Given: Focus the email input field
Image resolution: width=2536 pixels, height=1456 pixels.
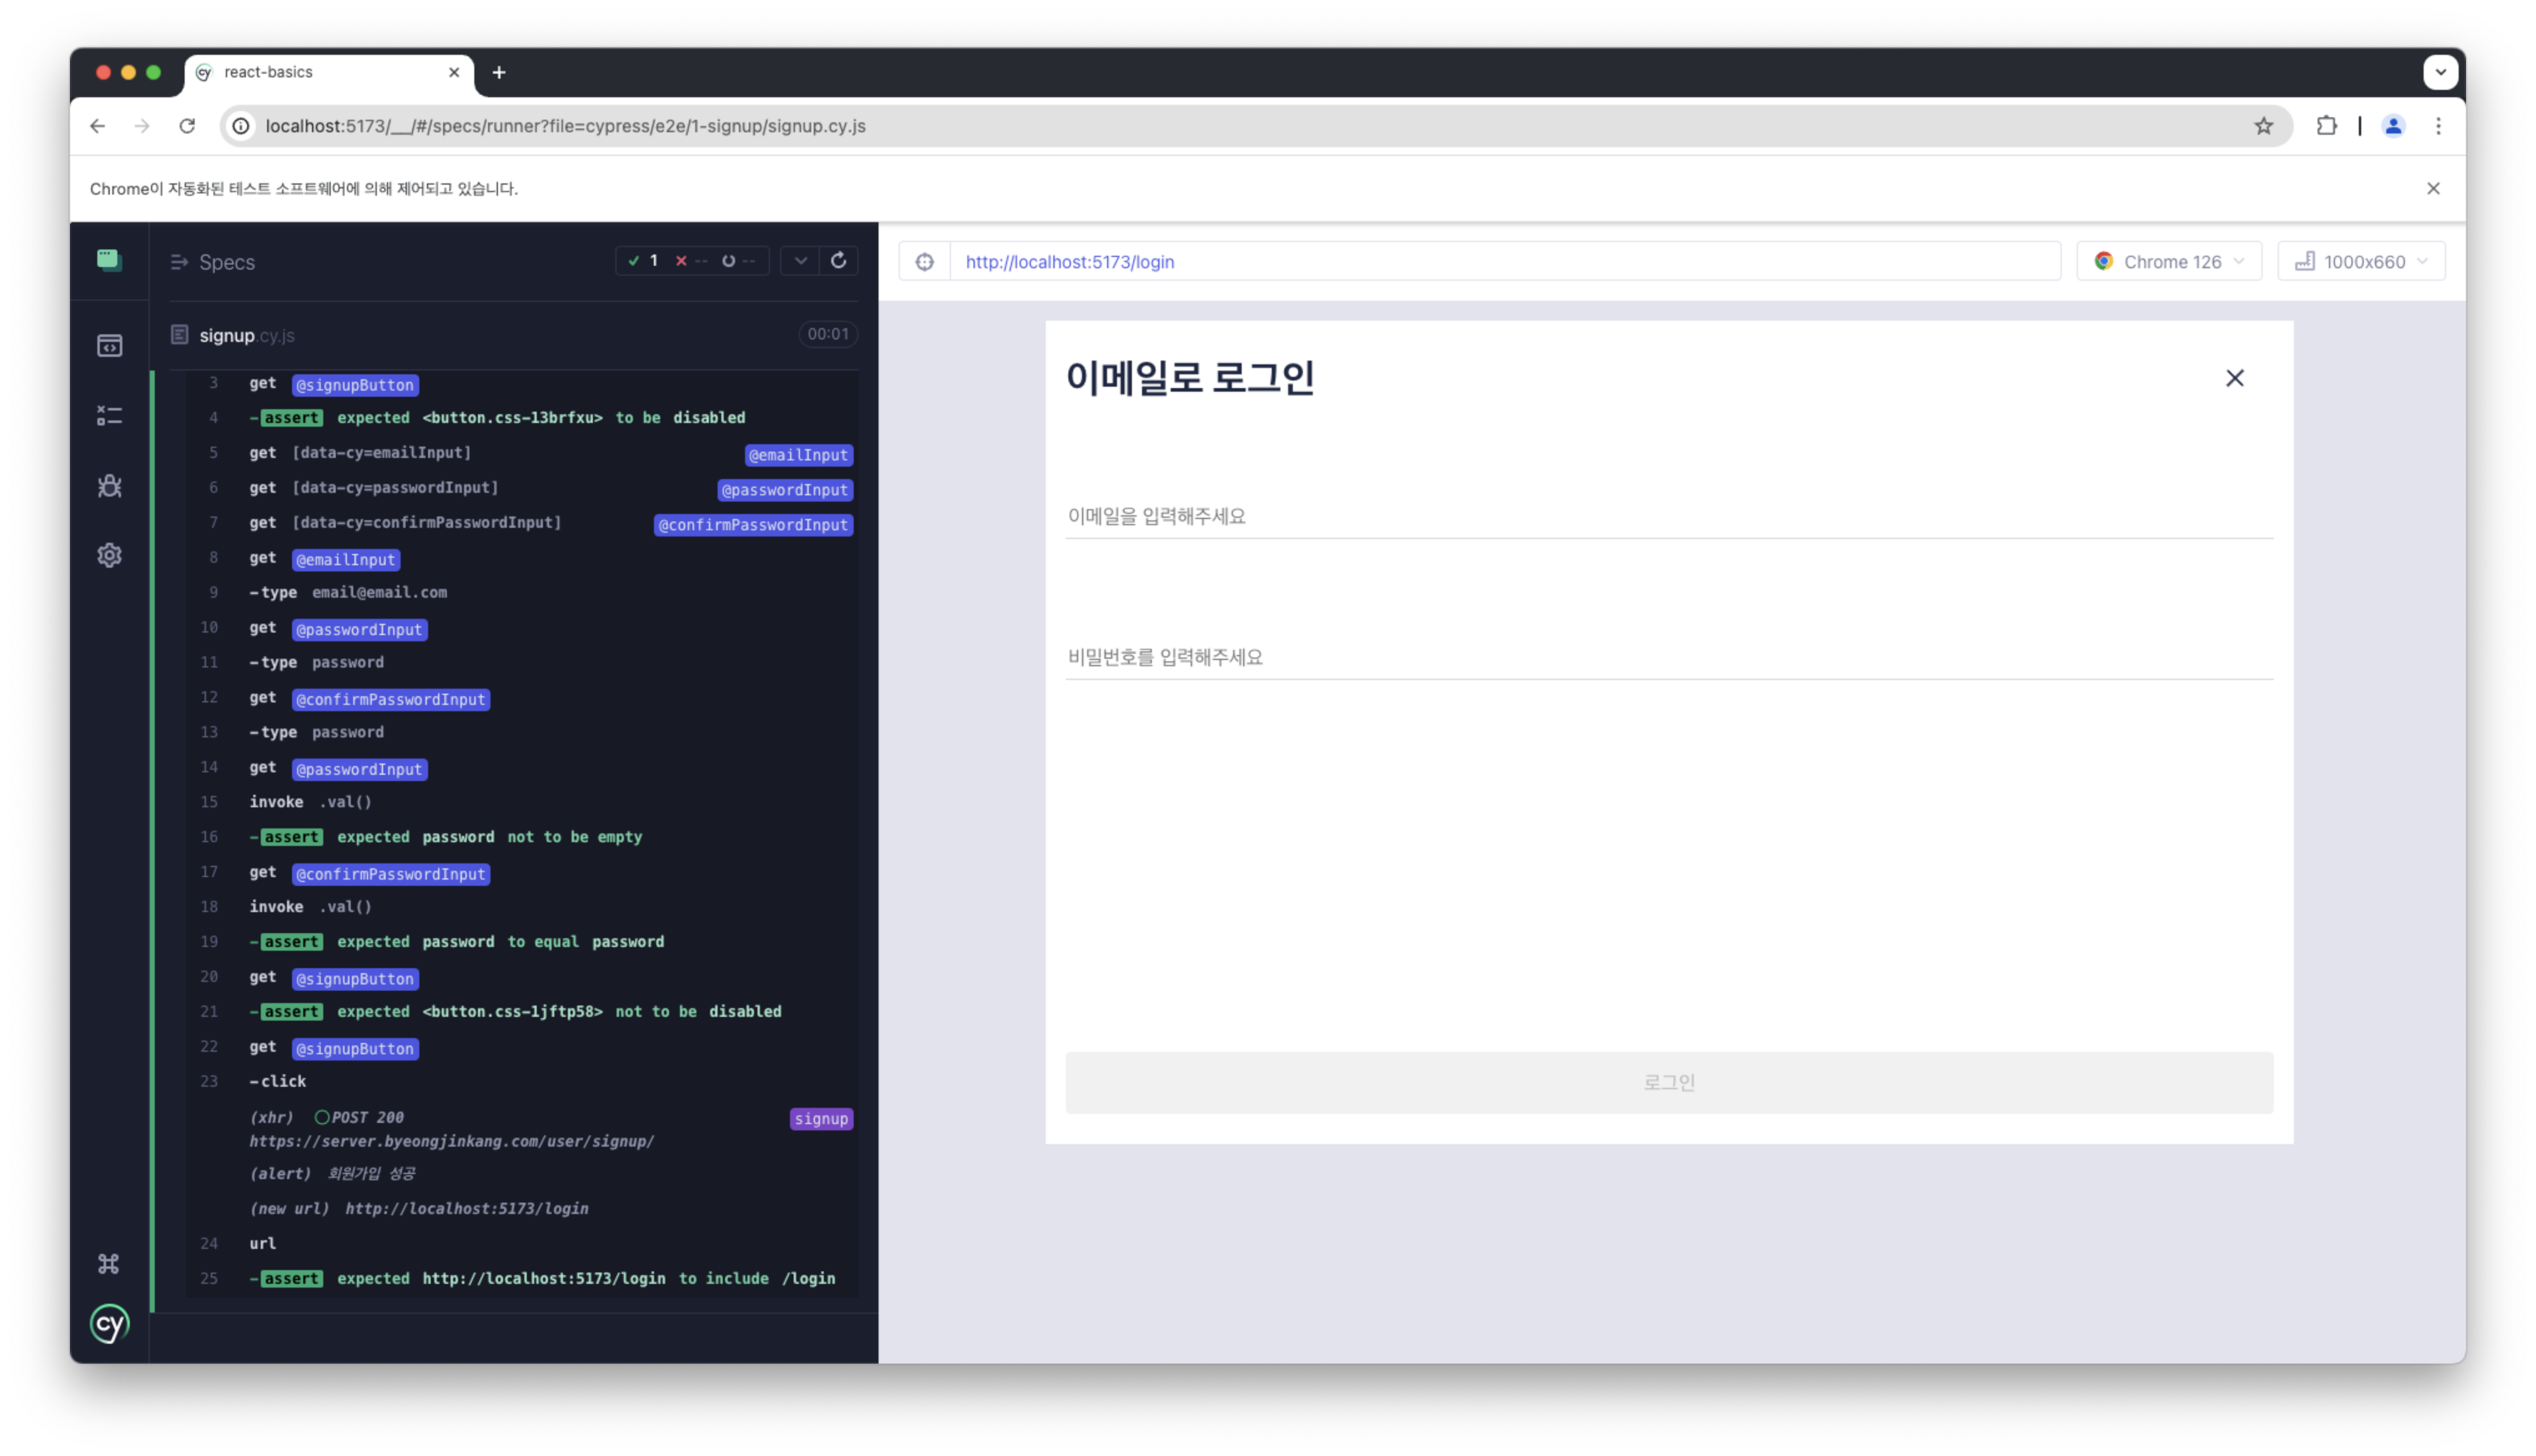Looking at the screenshot, I should [x=1668, y=516].
